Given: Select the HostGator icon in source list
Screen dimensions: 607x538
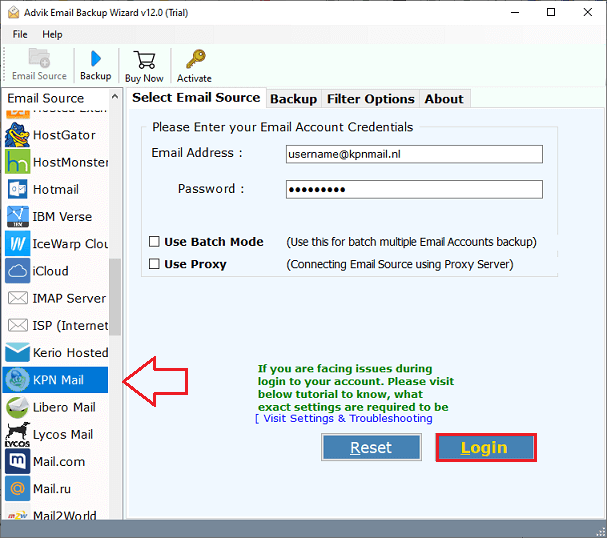Looking at the screenshot, I should [x=17, y=135].
